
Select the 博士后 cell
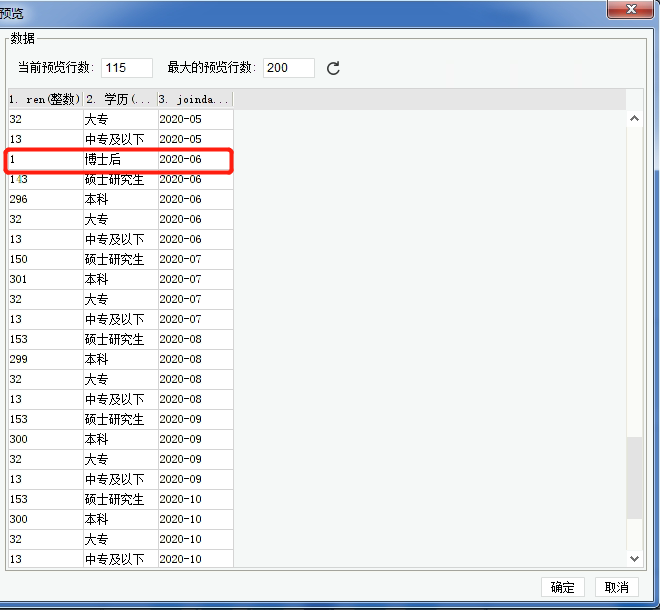click(x=121, y=159)
